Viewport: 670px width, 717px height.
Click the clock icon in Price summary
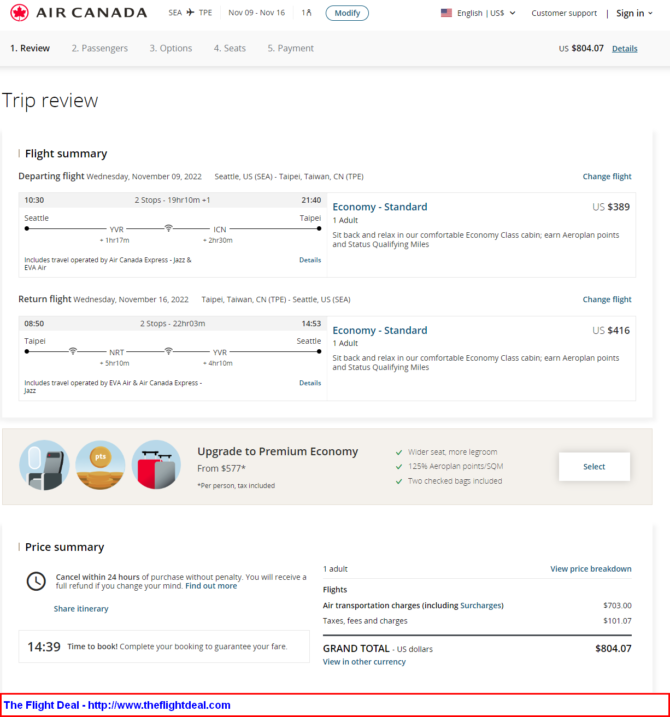click(x=36, y=581)
